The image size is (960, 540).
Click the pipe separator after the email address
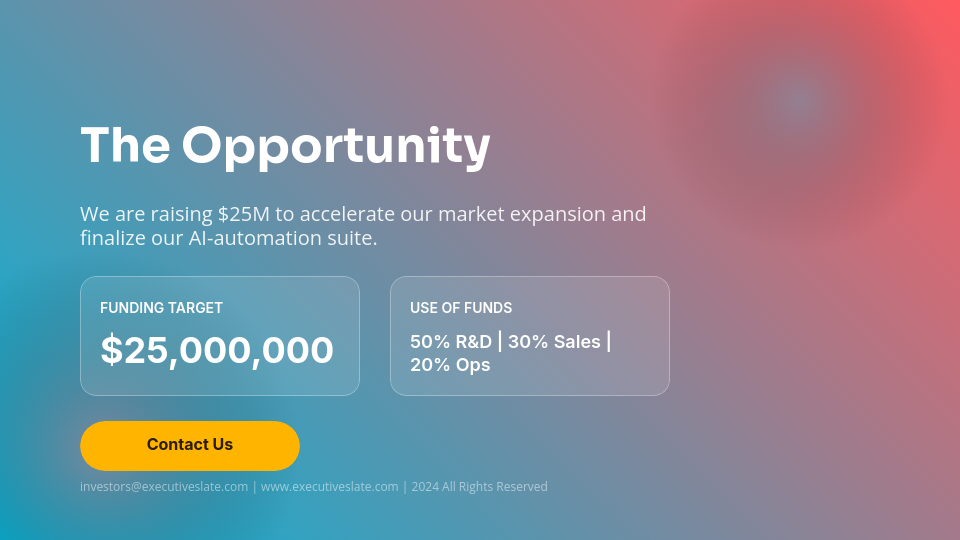pyautogui.click(x=255, y=487)
